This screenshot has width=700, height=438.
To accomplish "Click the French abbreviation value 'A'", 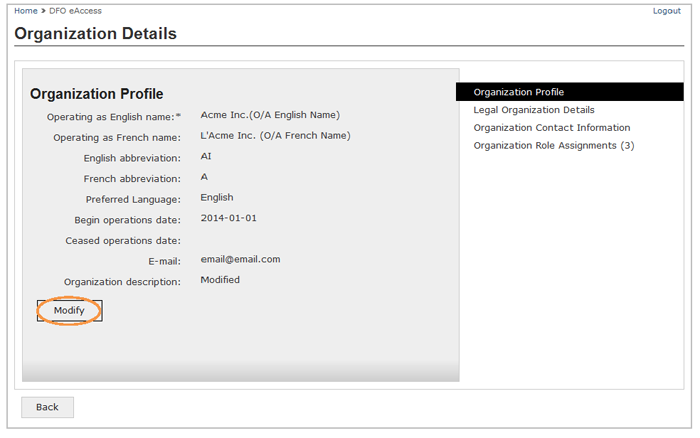I will 204,177.
